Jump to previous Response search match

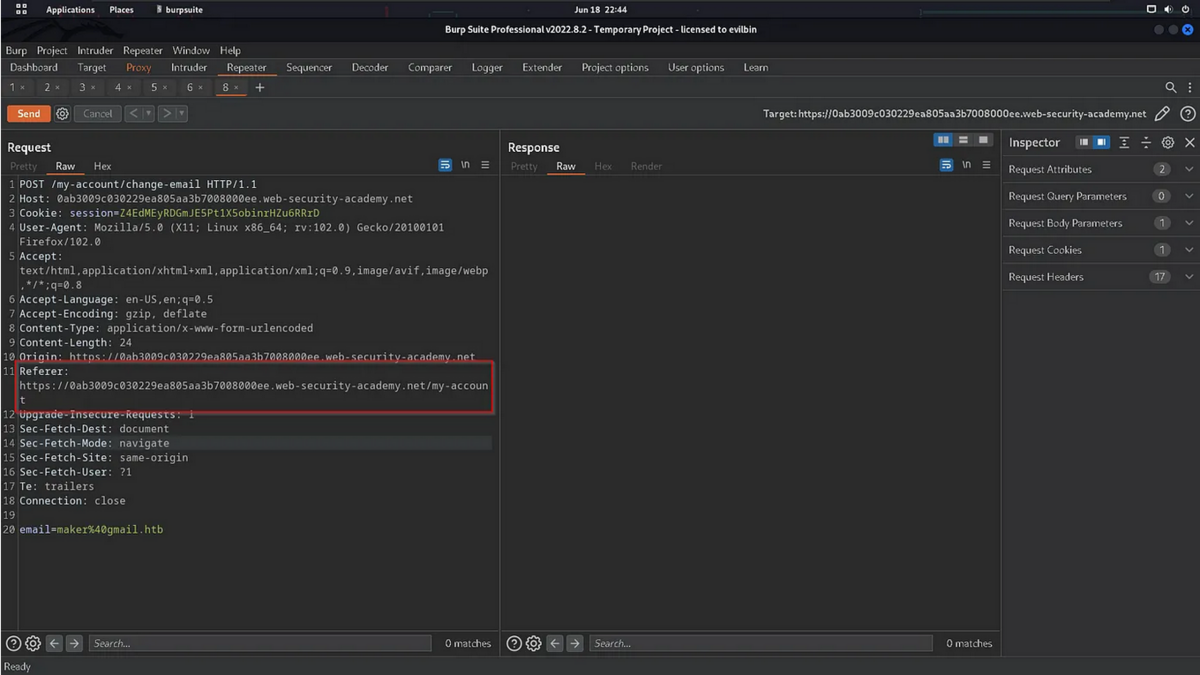point(556,643)
